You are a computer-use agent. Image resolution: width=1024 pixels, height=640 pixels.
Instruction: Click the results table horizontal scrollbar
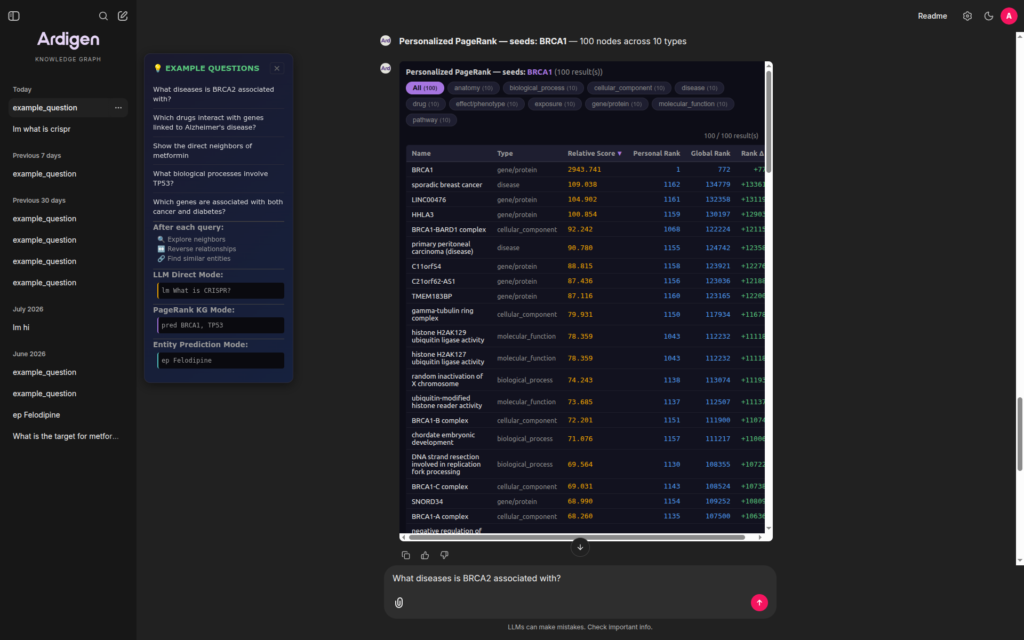point(577,537)
